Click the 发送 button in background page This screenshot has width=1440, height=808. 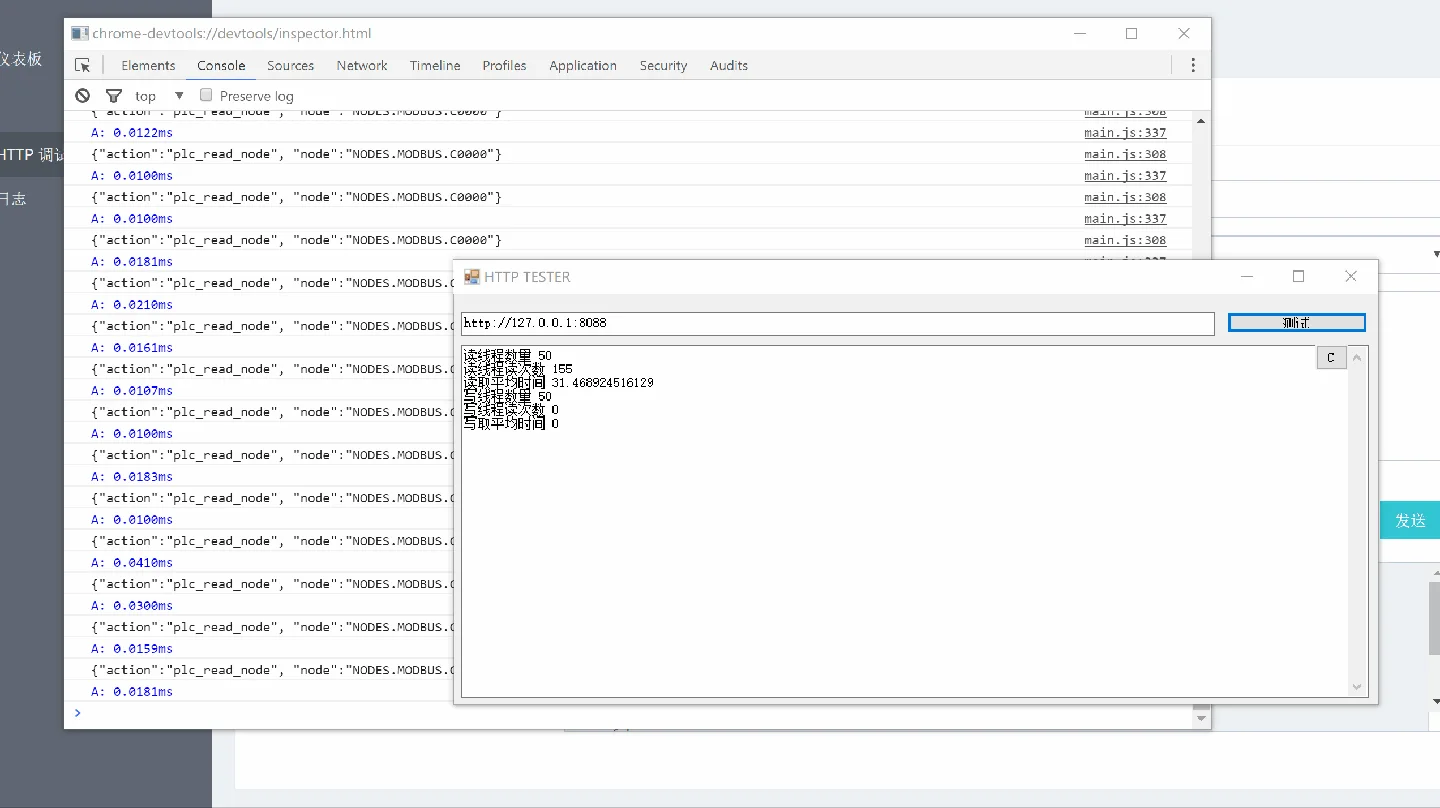point(1410,520)
